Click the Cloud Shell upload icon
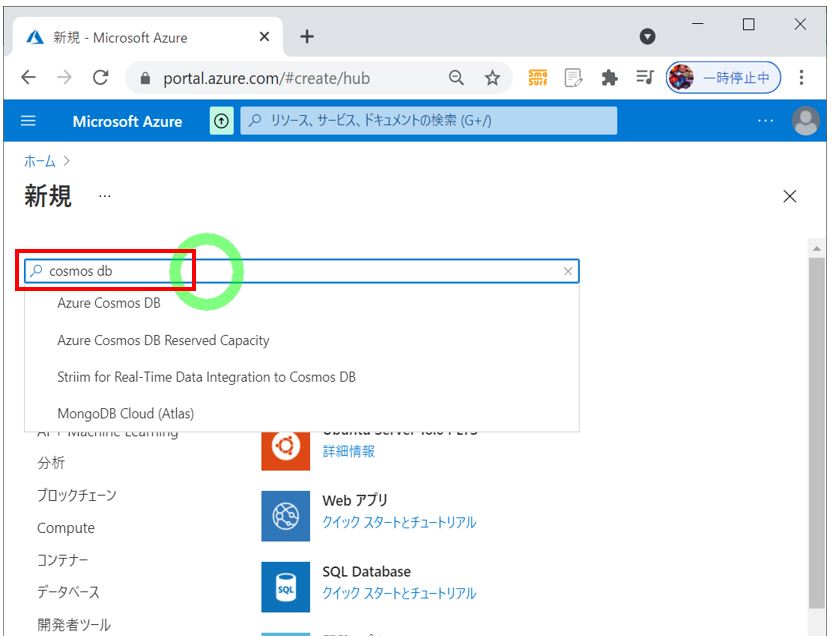This screenshot has height=636, width=832. 221,121
